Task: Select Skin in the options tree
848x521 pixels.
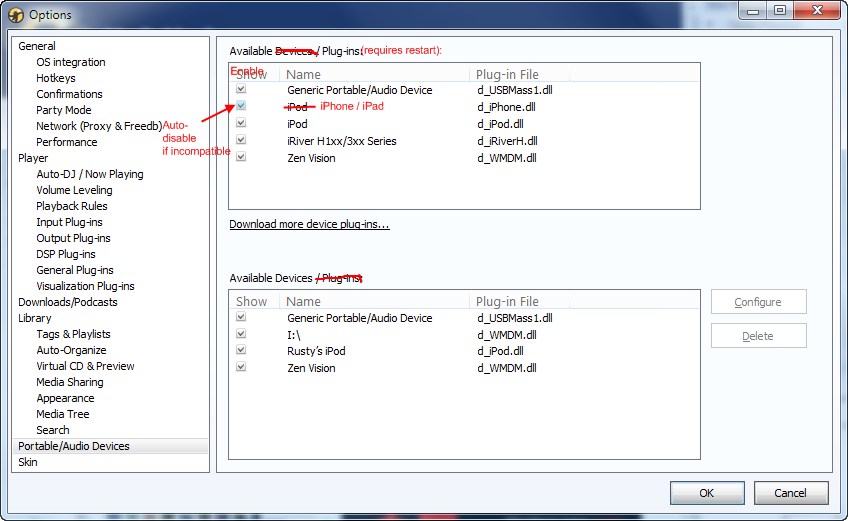Action: point(27,462)
